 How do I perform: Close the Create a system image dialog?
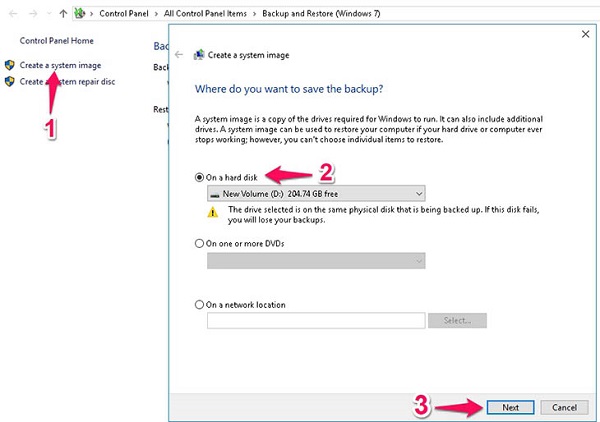[x=584, y=33]
